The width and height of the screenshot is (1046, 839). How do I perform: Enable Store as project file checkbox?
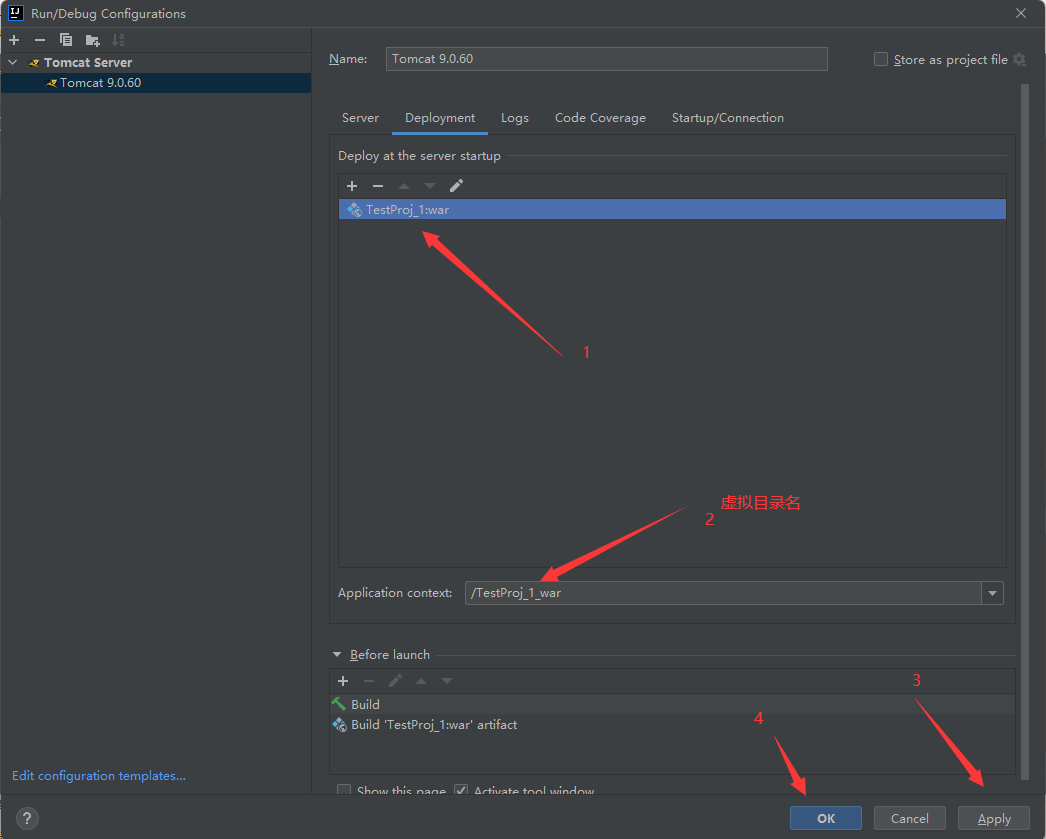(881, 59)
